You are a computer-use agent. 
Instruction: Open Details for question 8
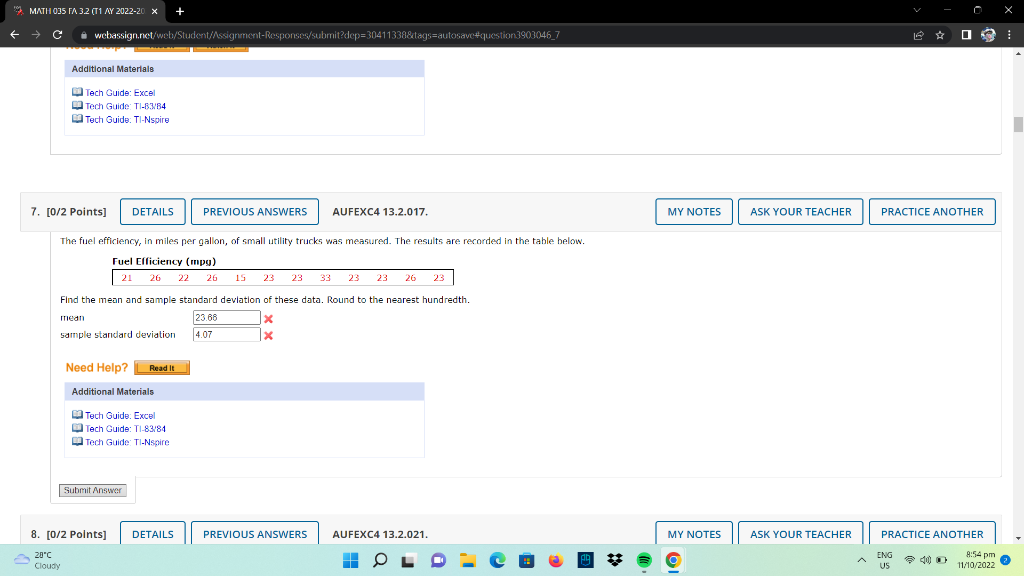pos(153,534)
